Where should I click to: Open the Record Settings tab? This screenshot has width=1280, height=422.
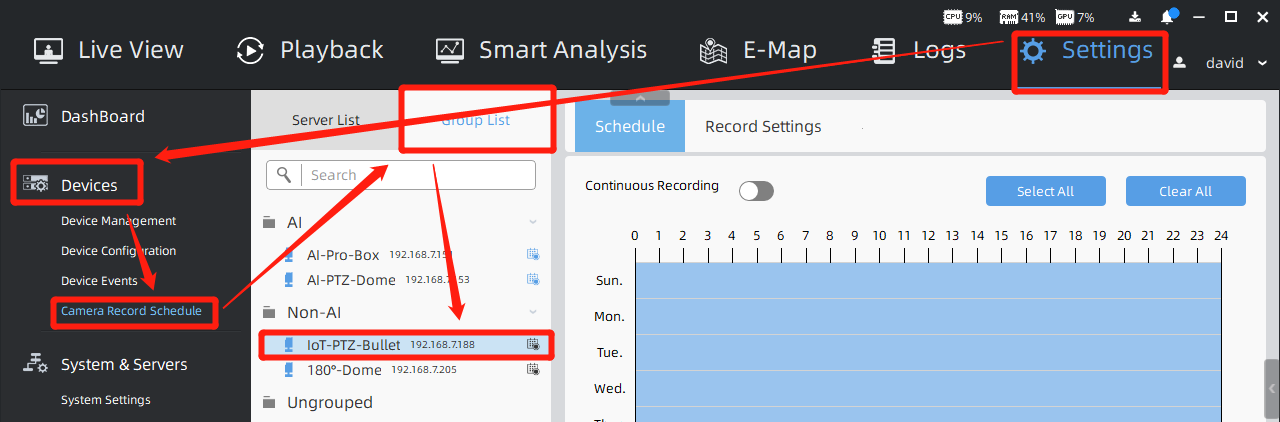pyautogui.click(x=763, y=126)
